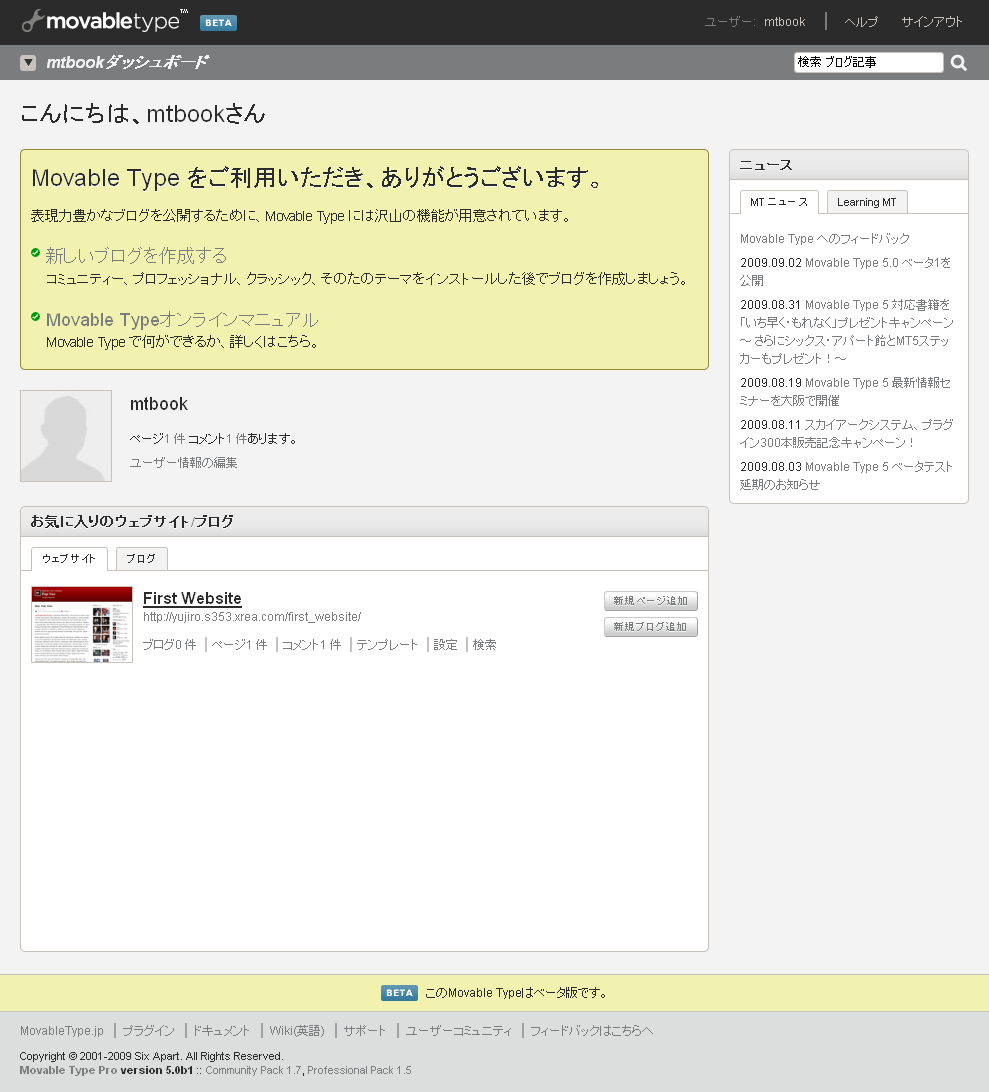
Task: Open the テンプレート link
Action: click(x=387, y=645)
